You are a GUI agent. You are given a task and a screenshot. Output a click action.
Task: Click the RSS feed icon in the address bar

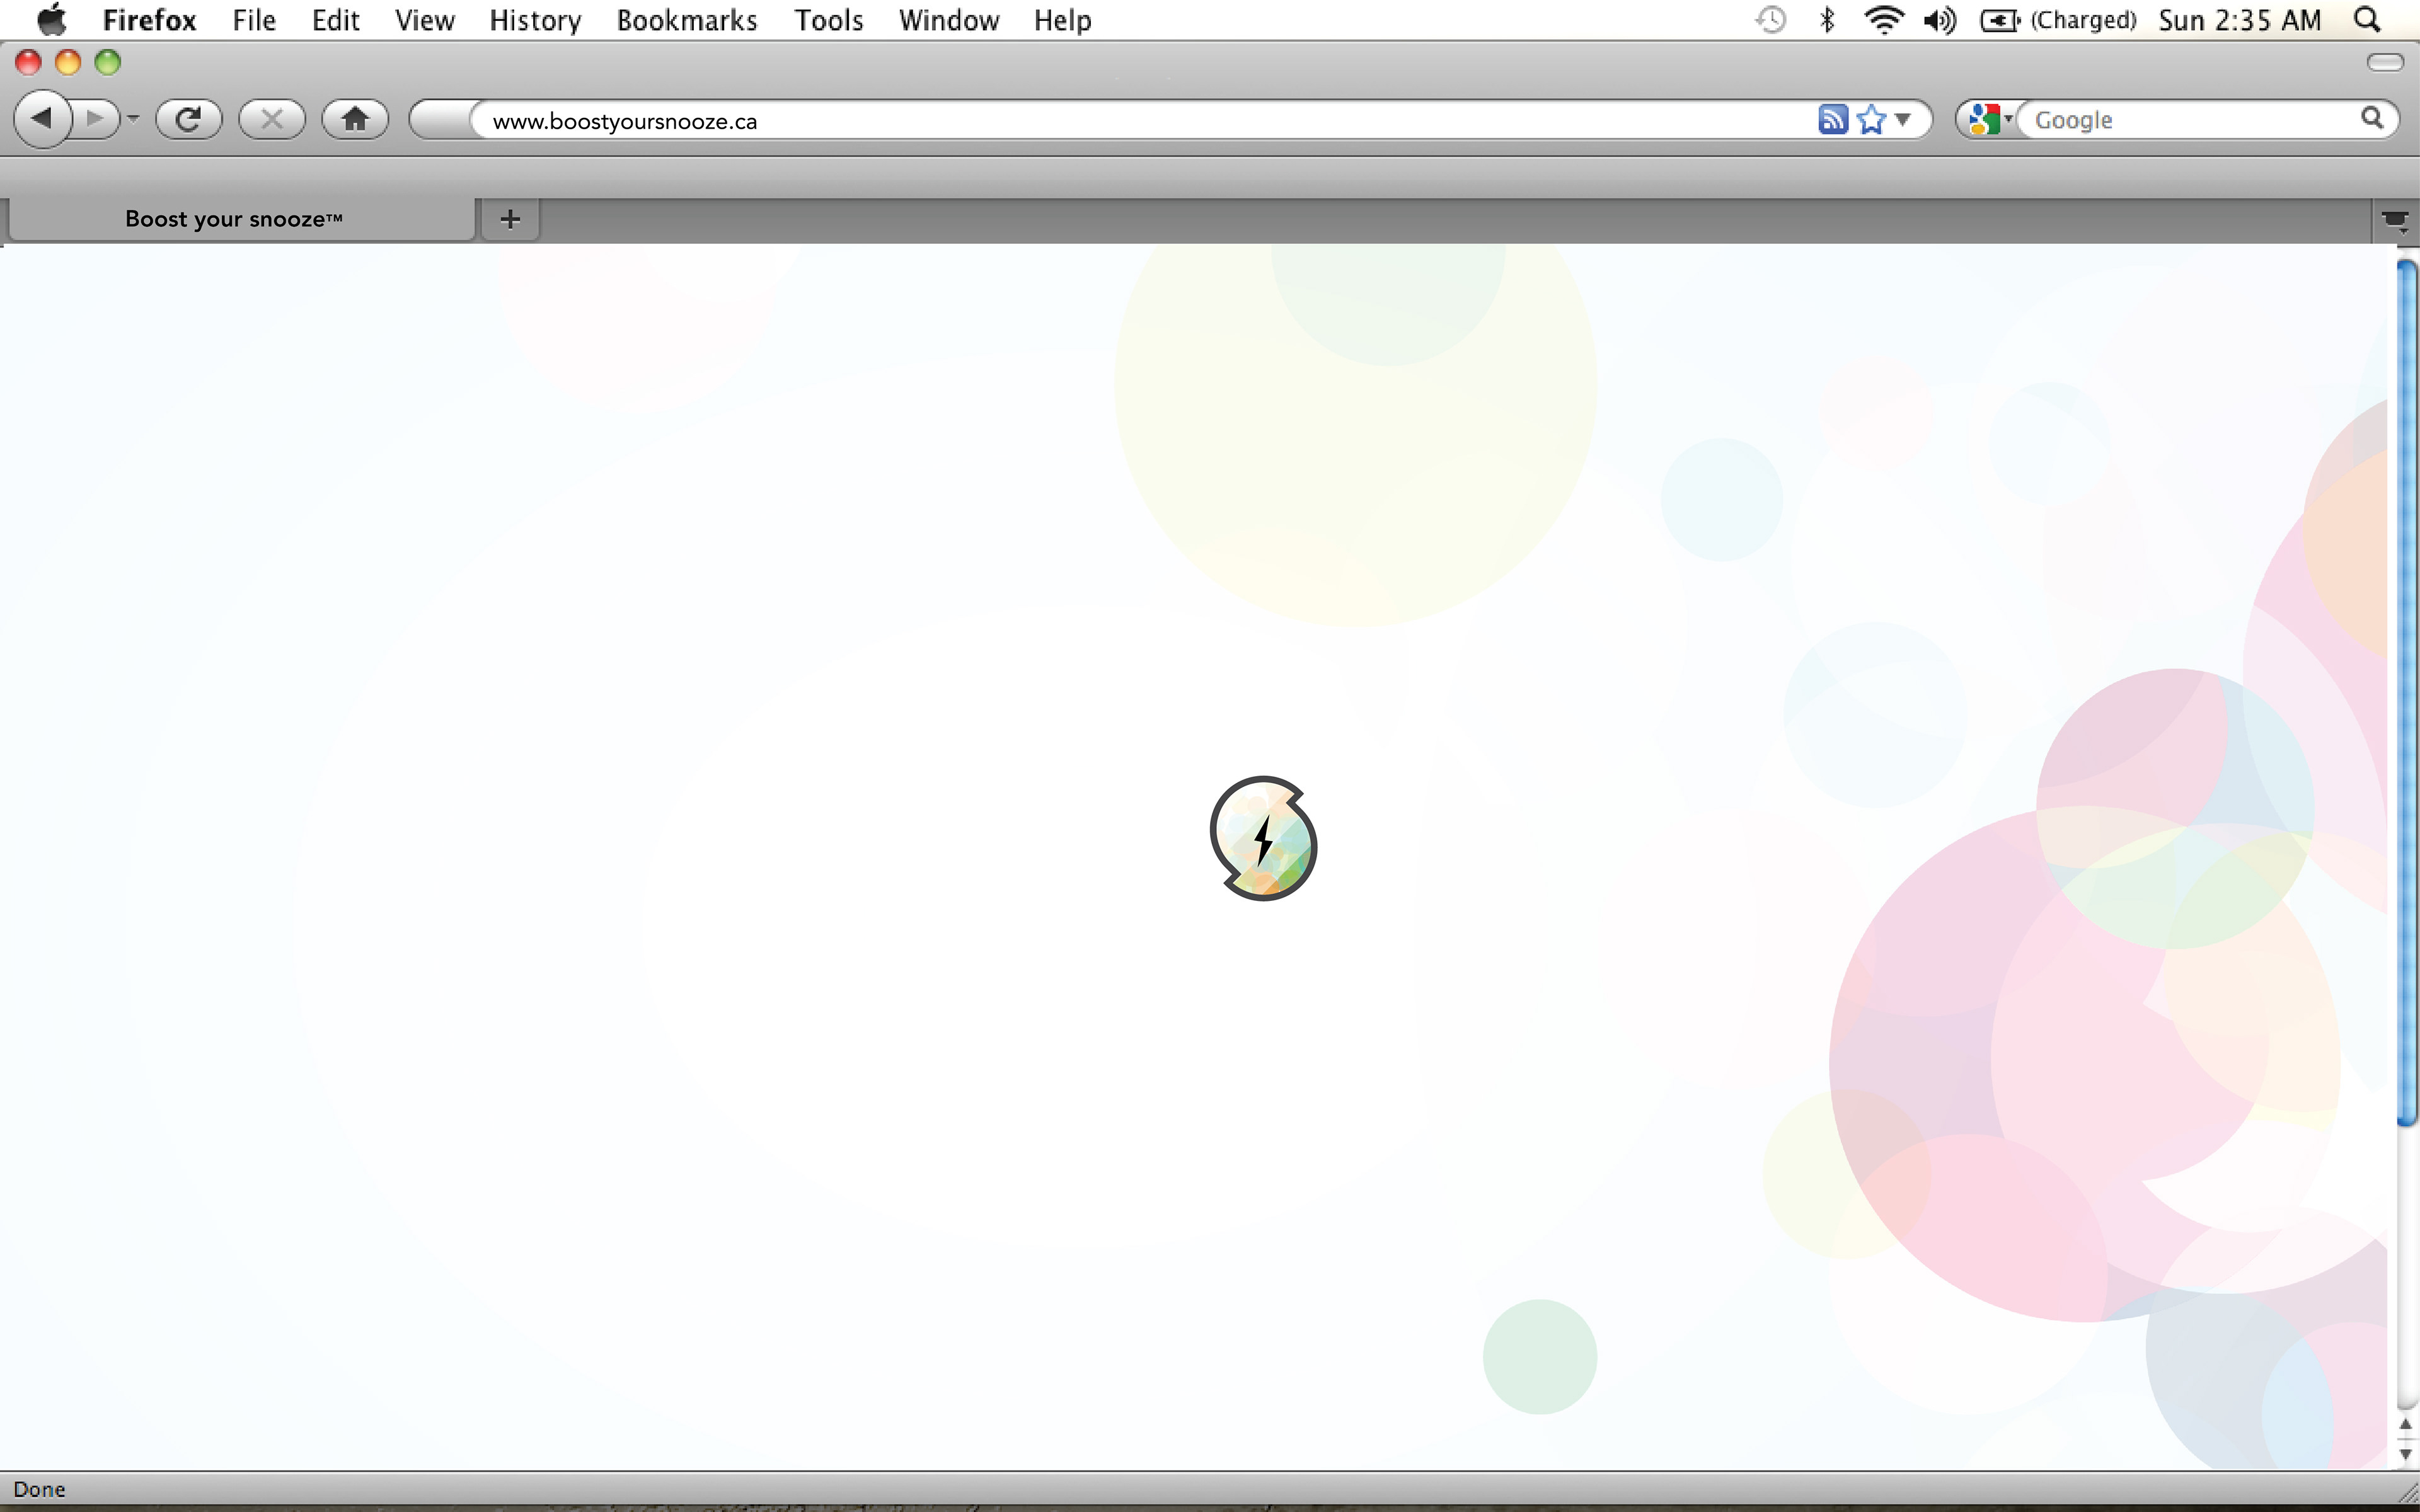[x=1832, y=119]
